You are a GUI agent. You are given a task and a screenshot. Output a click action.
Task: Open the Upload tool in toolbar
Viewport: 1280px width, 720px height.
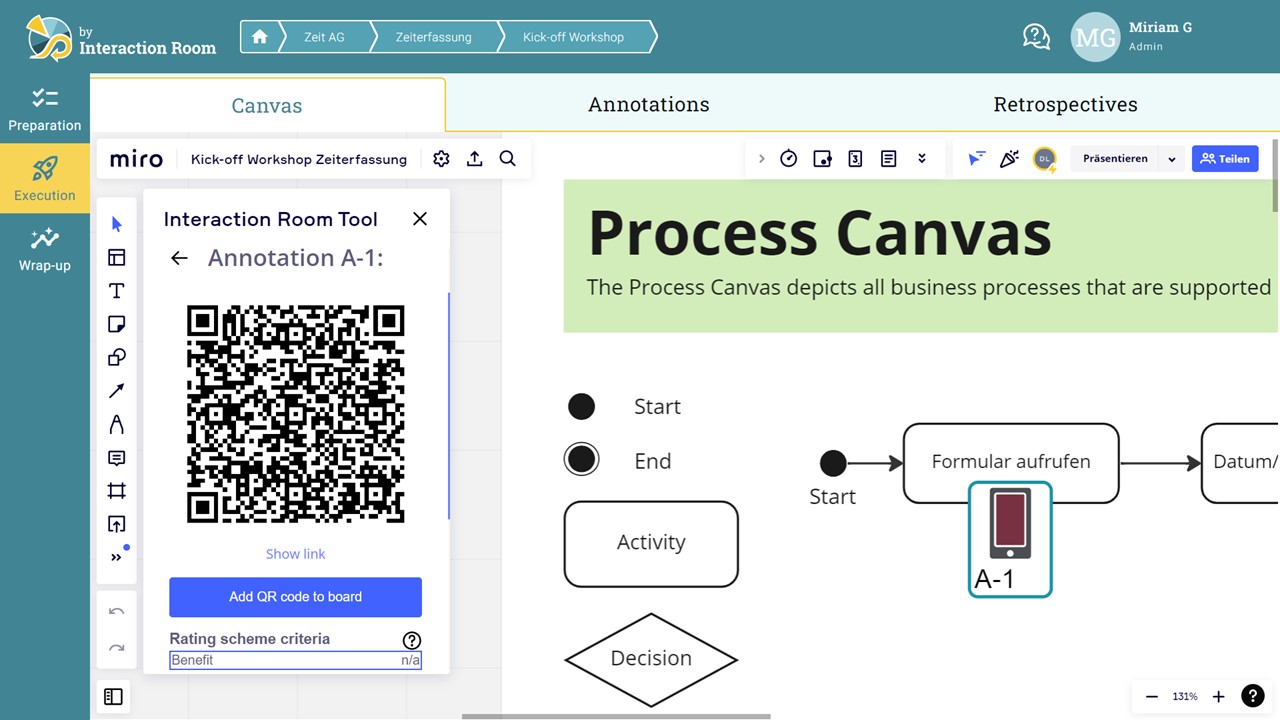click(x=117, y=524)
